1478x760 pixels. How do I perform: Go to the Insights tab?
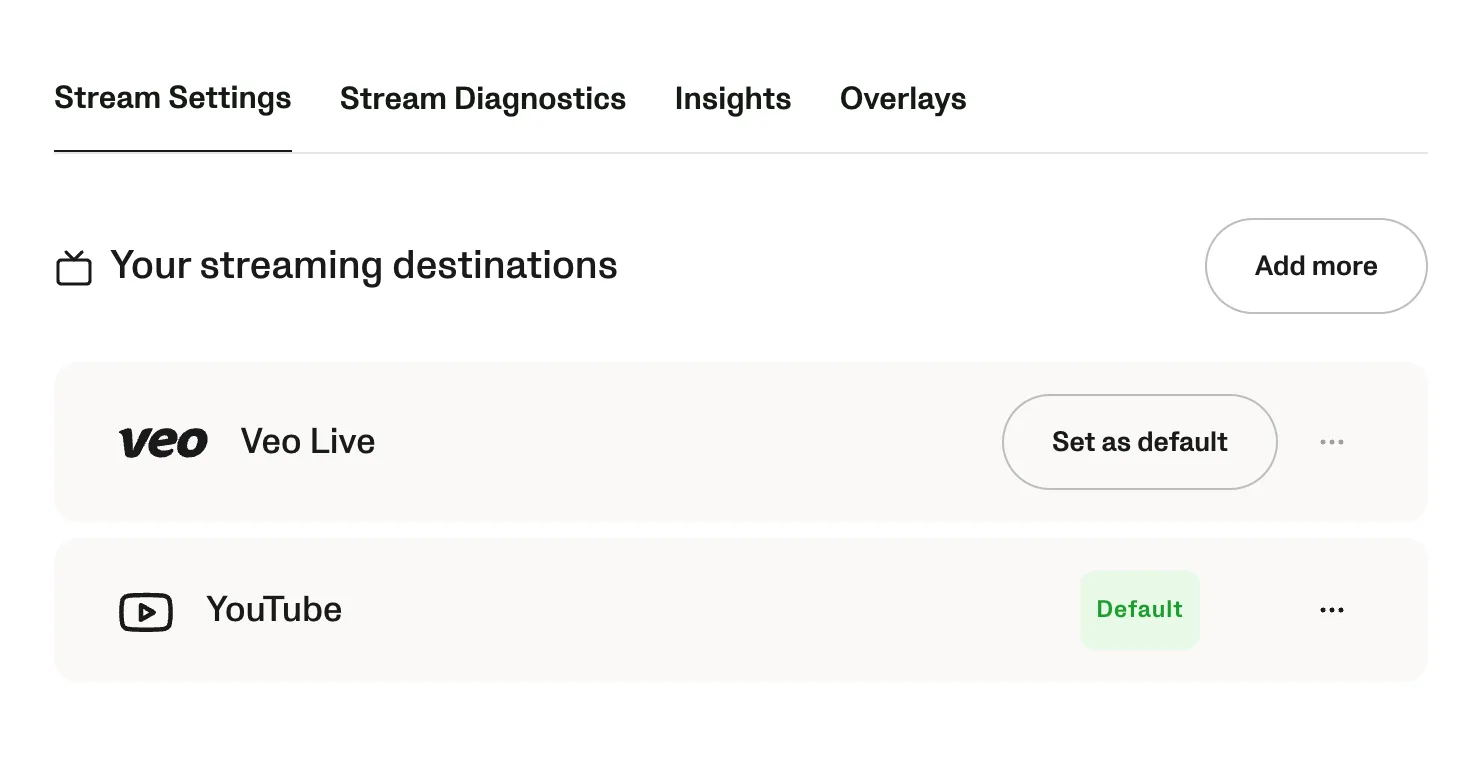[732, 99]
